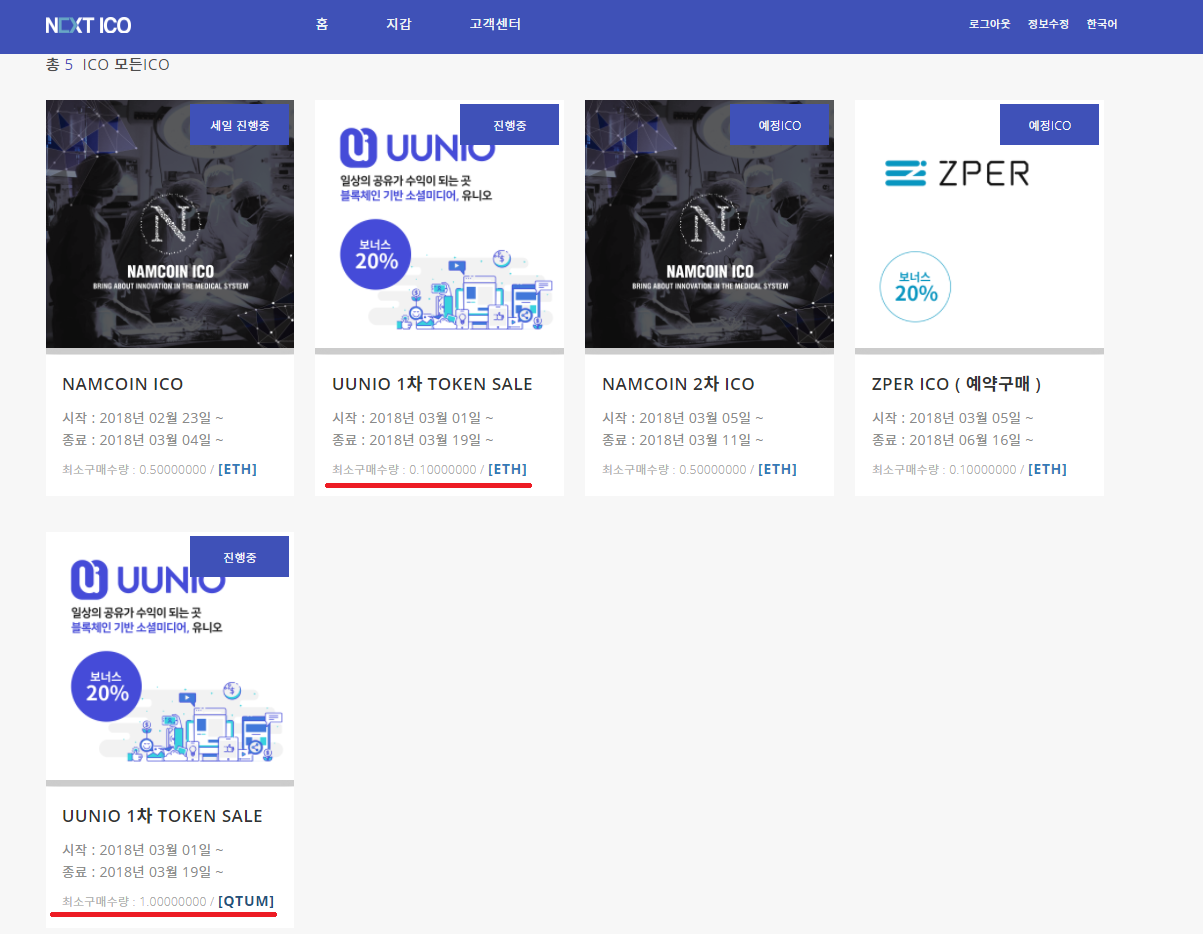
Task: Click the UUNIO logo icon on QTUM card
Action: point(90,579)
